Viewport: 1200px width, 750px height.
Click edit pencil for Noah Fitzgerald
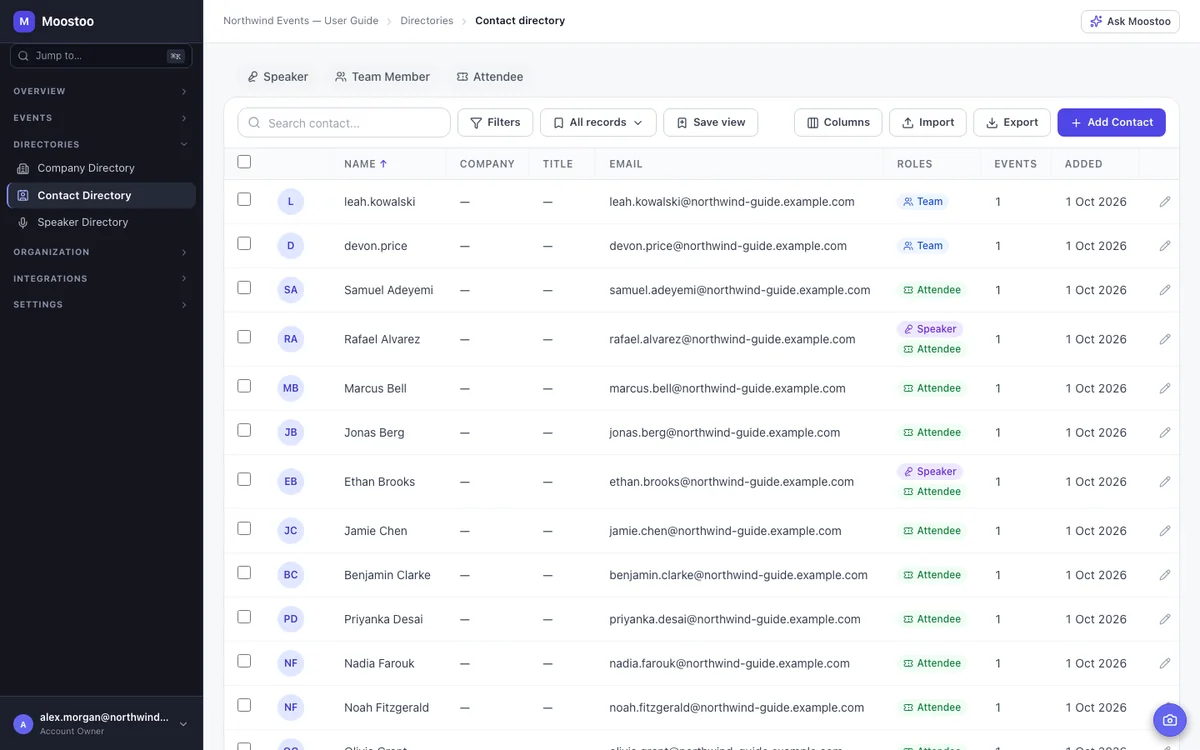(x=1165, y=707)
